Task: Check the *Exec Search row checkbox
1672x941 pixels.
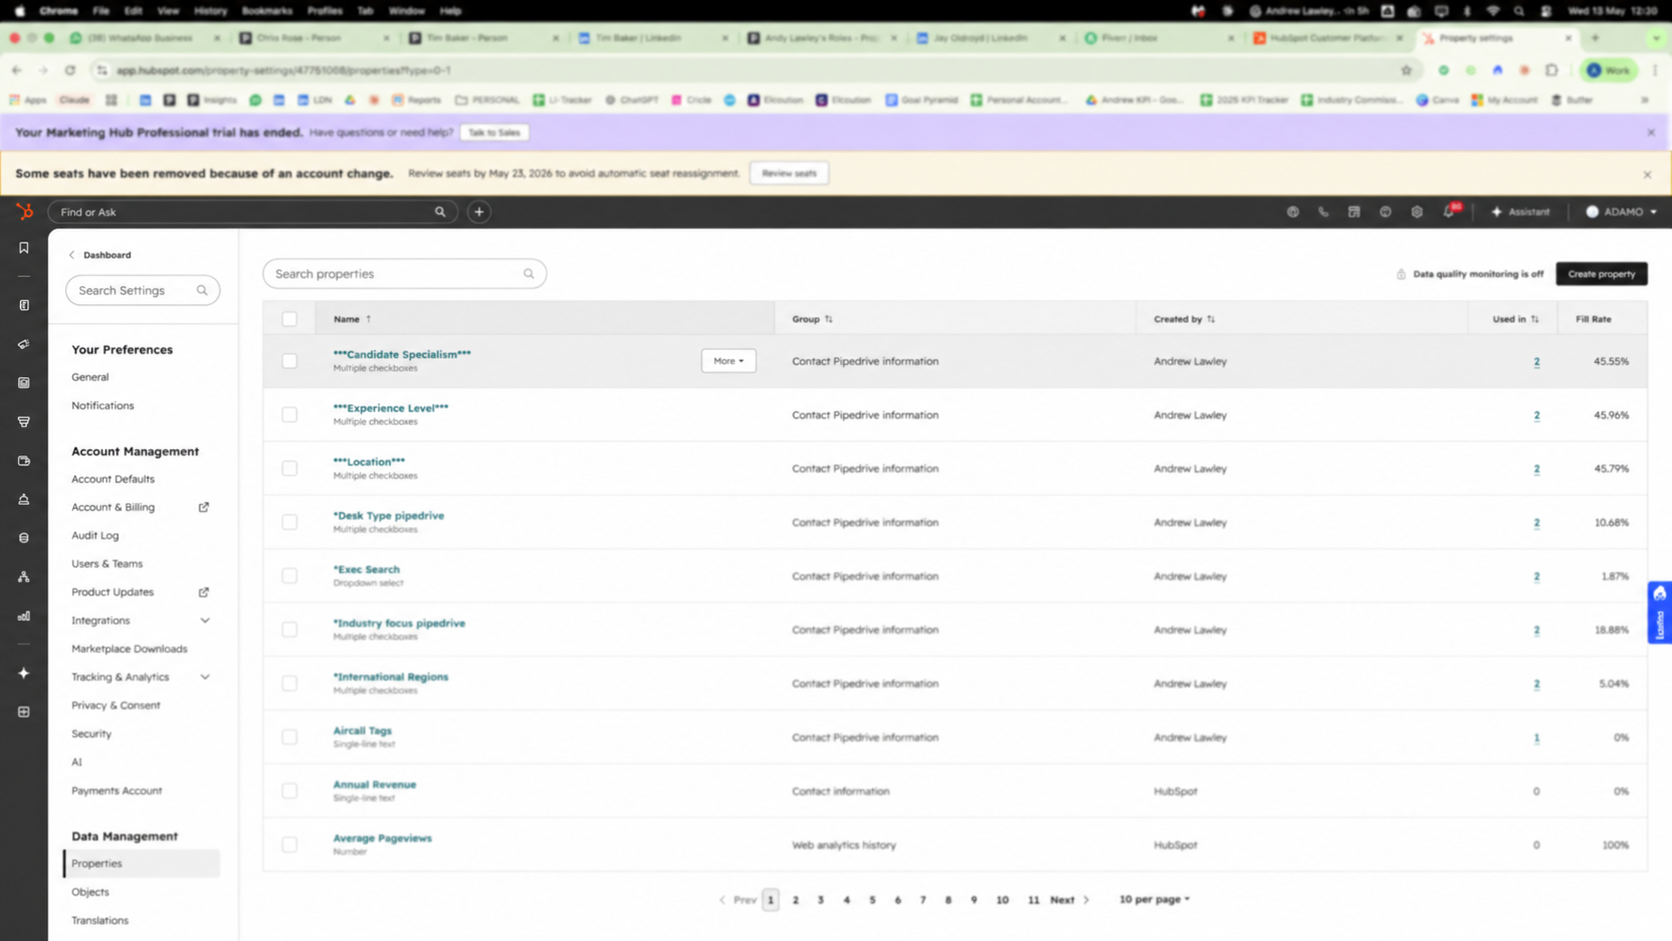Action: pos(289,576)
